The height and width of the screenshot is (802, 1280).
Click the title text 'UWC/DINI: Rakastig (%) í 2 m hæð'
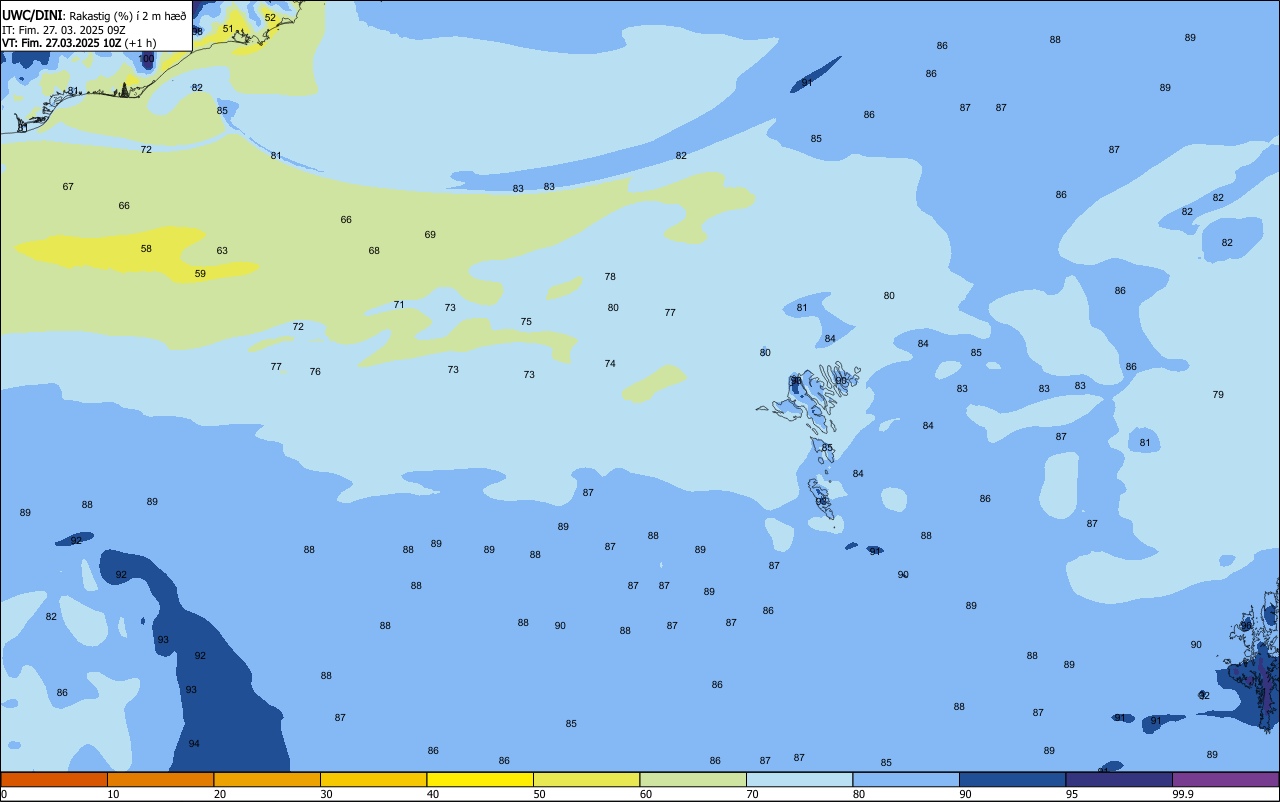click(94, 16)
